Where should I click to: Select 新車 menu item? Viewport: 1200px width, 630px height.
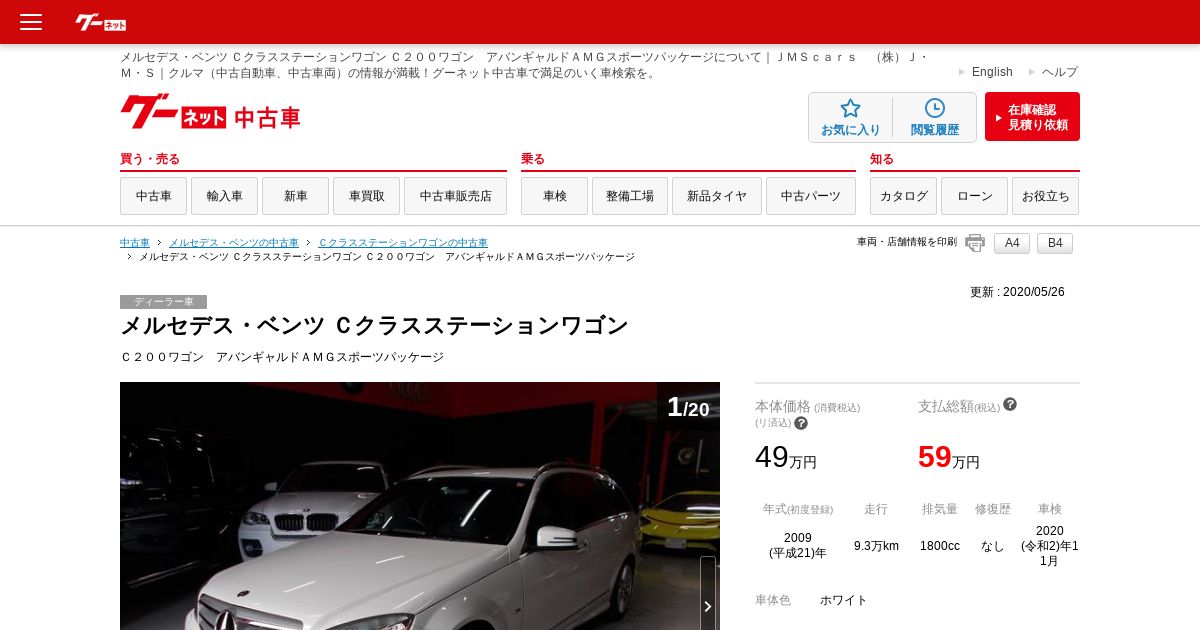click(295, 196)
